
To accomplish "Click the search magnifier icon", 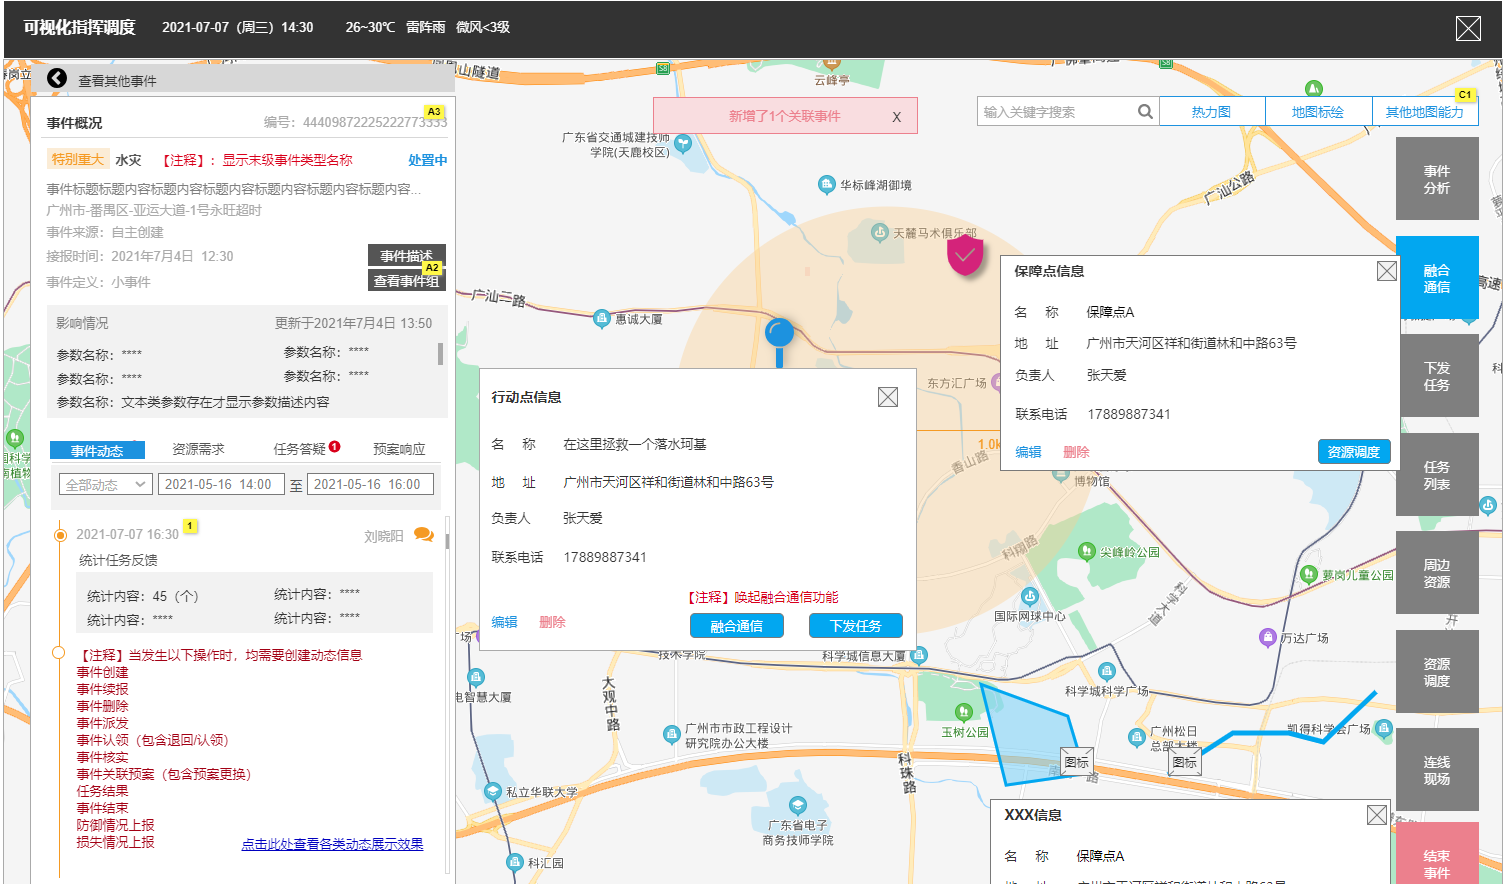I will tap(1145, 112).
